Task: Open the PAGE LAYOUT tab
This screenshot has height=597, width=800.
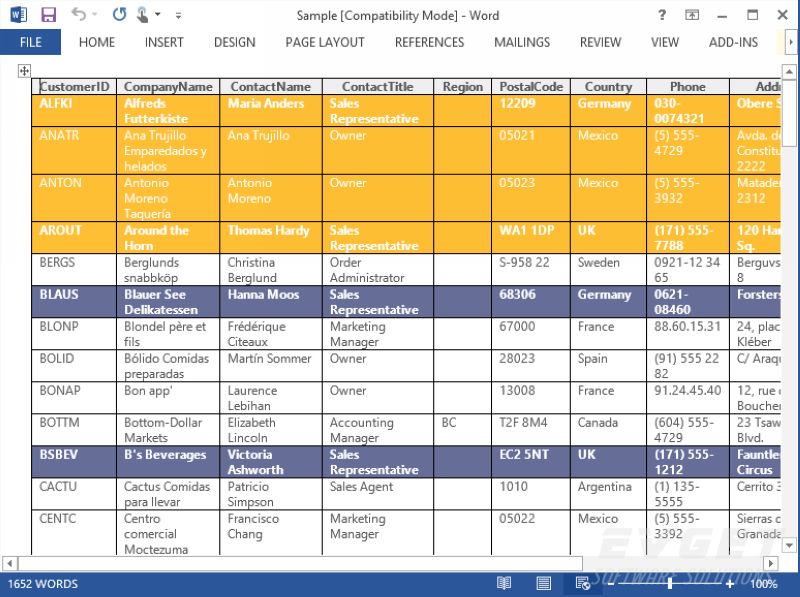Action: tap(325, 42)
